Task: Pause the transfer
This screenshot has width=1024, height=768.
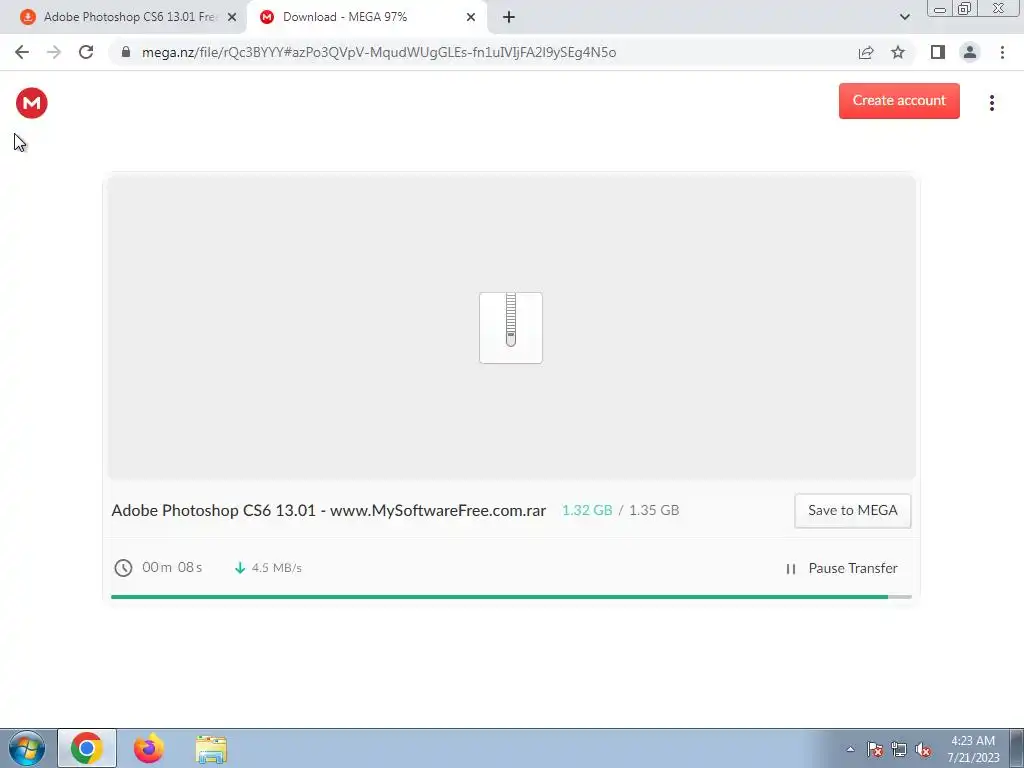Action: (x=842, y=568)
